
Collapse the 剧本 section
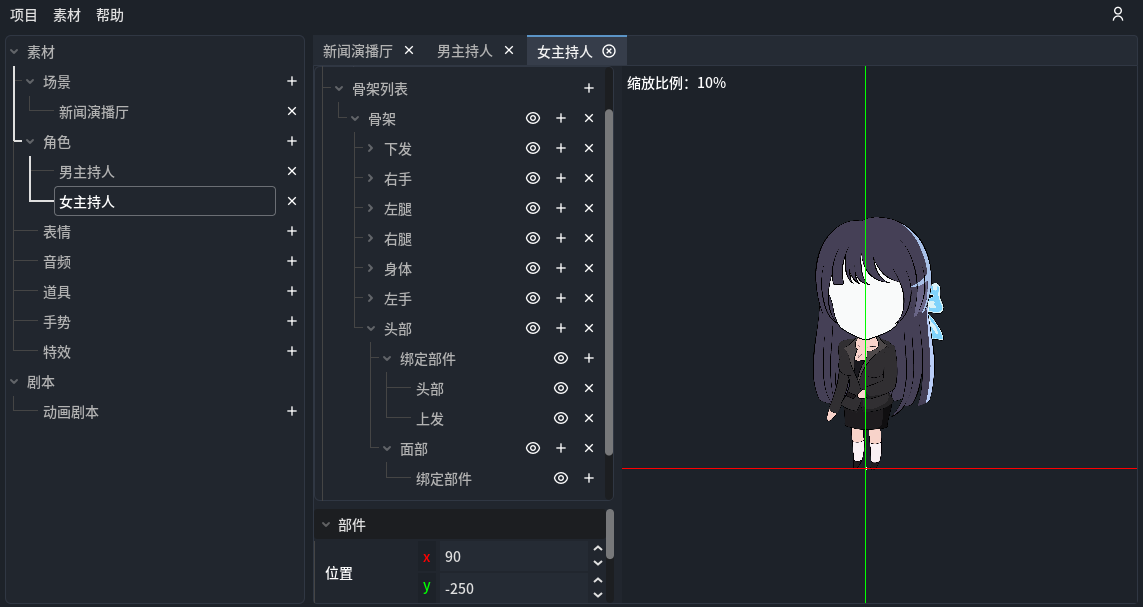(12, 381)
